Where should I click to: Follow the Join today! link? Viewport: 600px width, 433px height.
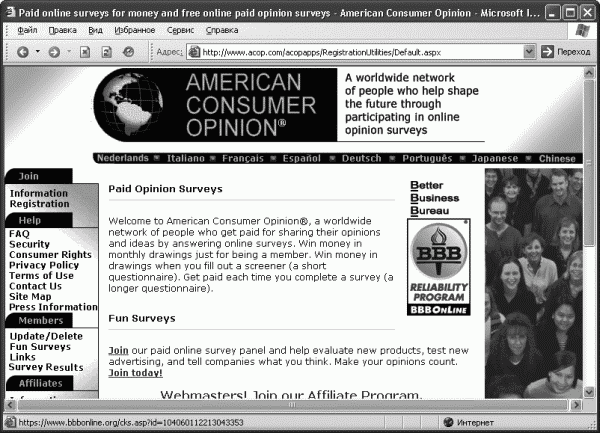click(x=135, y=373)
